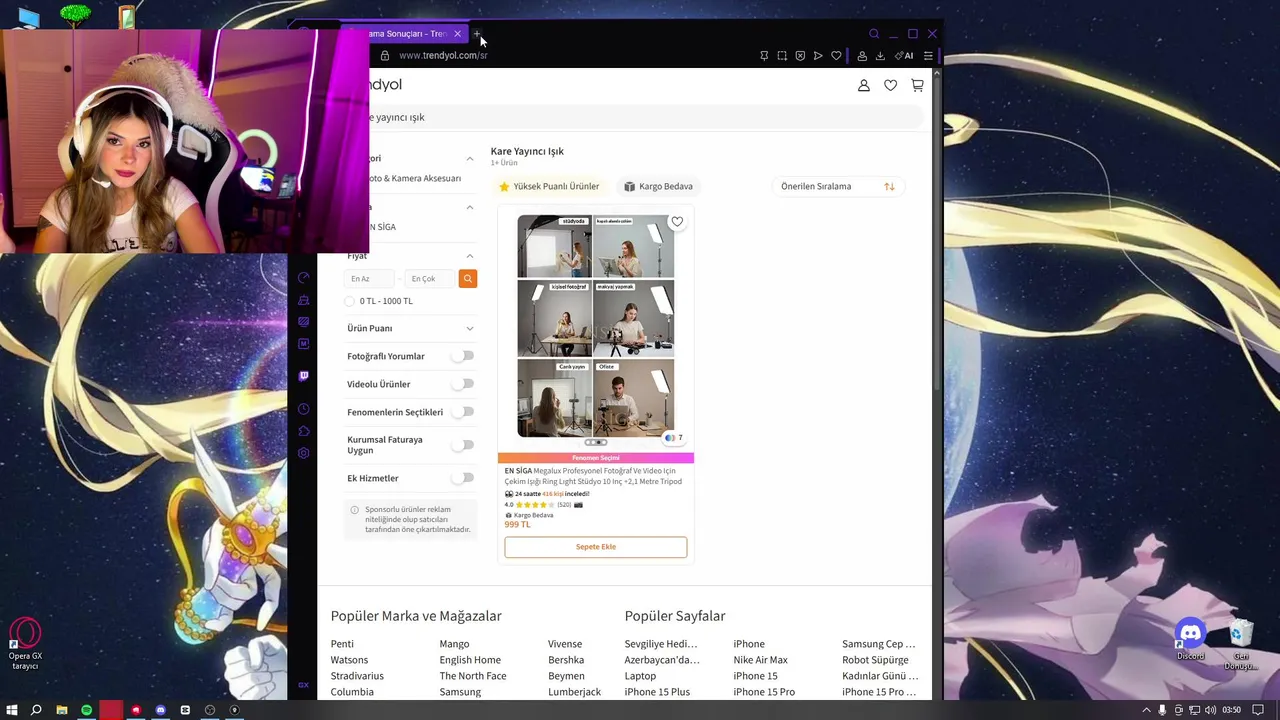Open the English Home brand link

point(470,660)
